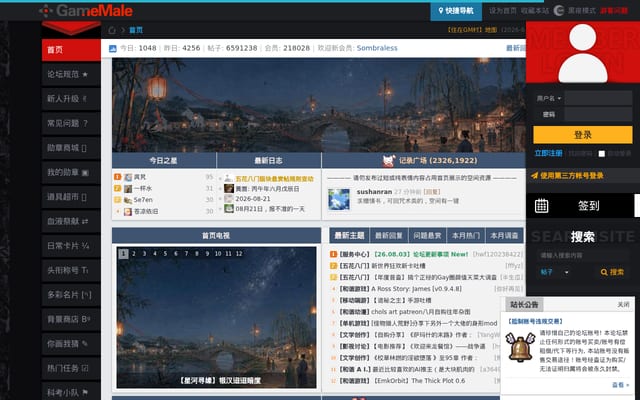Click the cat mascot icon beside 记录广场
Image resolution: width=640 pixels, height=400 pixels.
[x=388, y=161]
